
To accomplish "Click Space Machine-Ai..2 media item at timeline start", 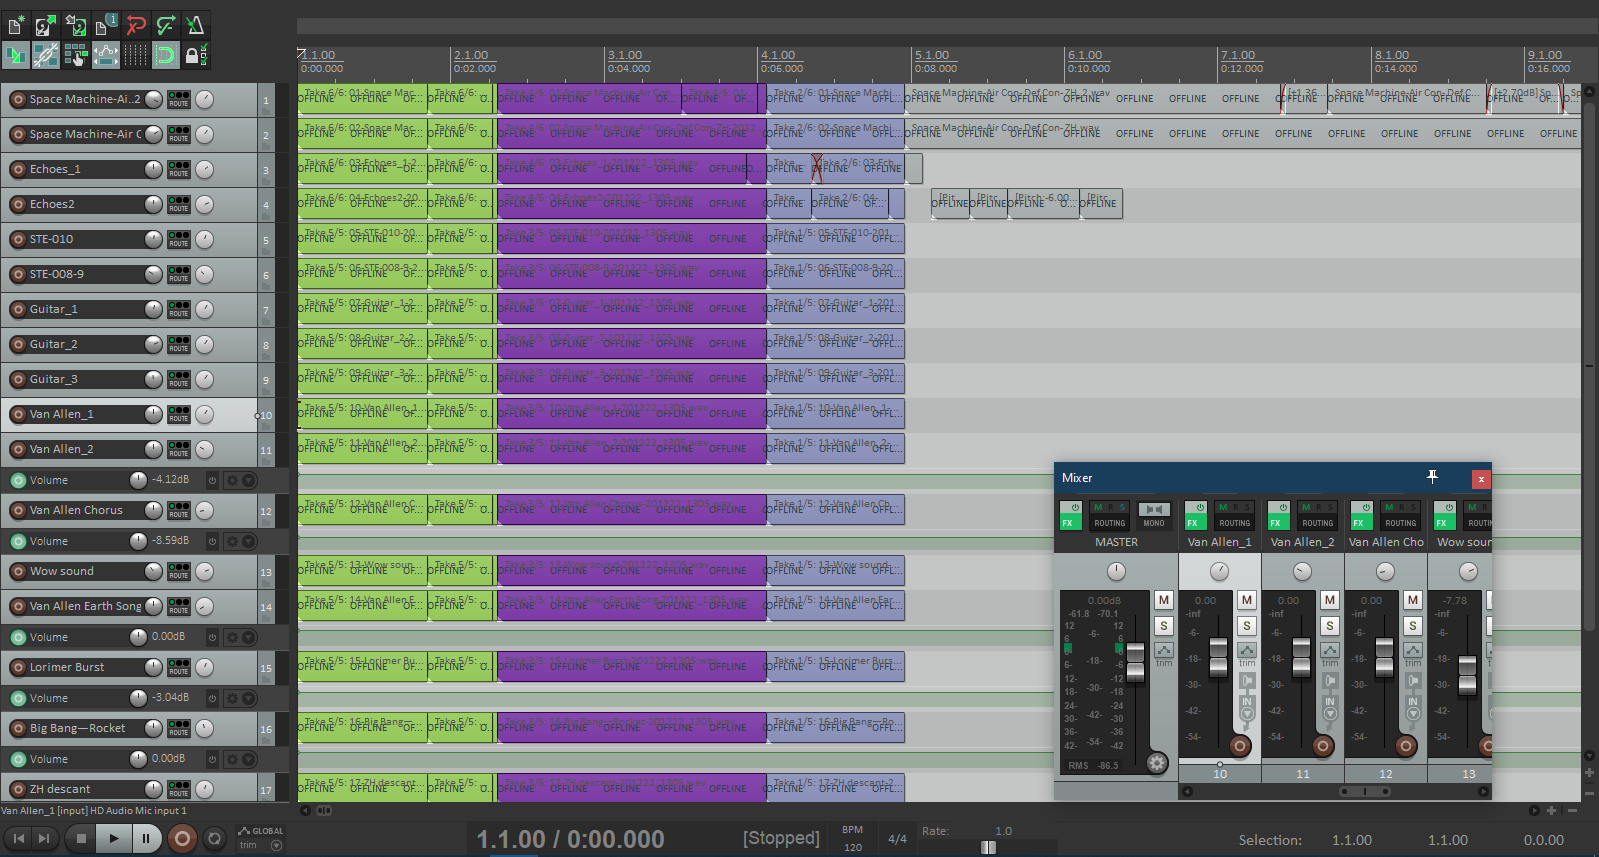I will [x=362, y=99].
